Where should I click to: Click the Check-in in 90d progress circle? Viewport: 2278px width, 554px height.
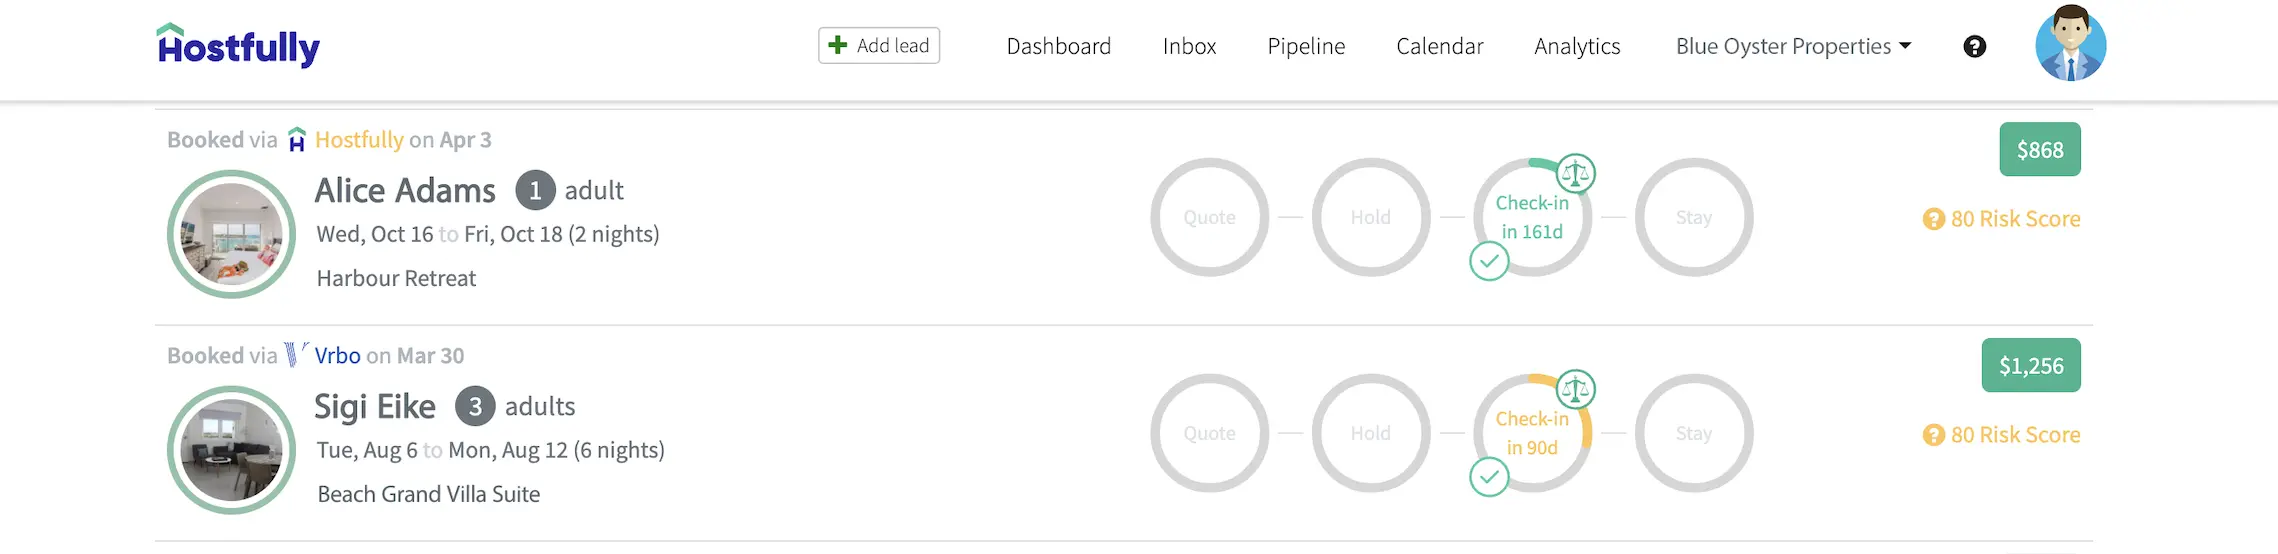click(x=1532, y=433)
